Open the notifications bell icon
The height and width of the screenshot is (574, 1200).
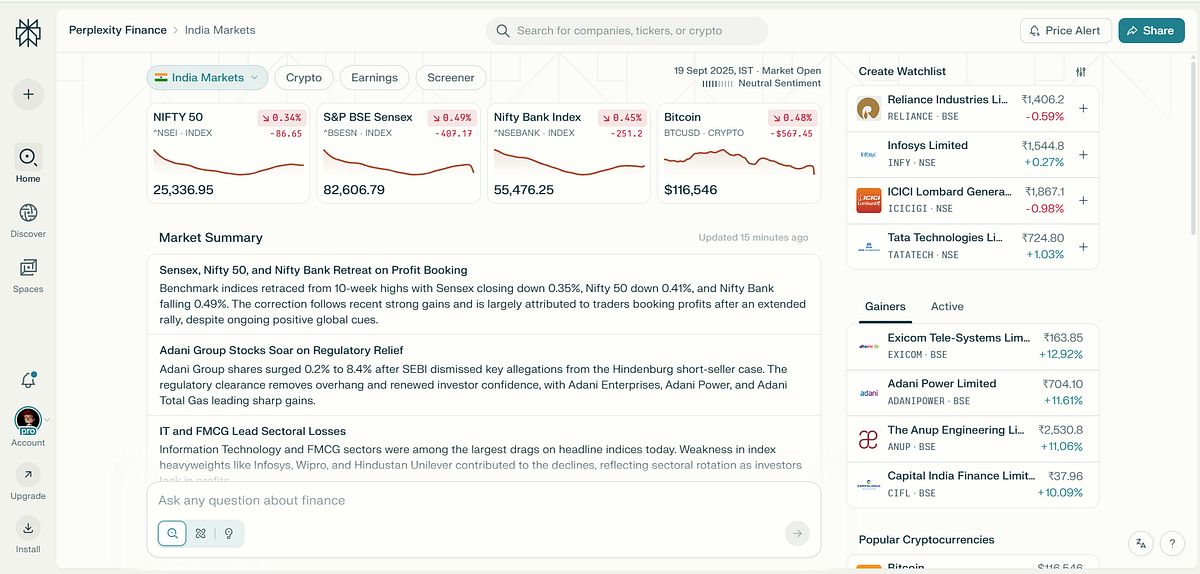click(x=28, y=380)
